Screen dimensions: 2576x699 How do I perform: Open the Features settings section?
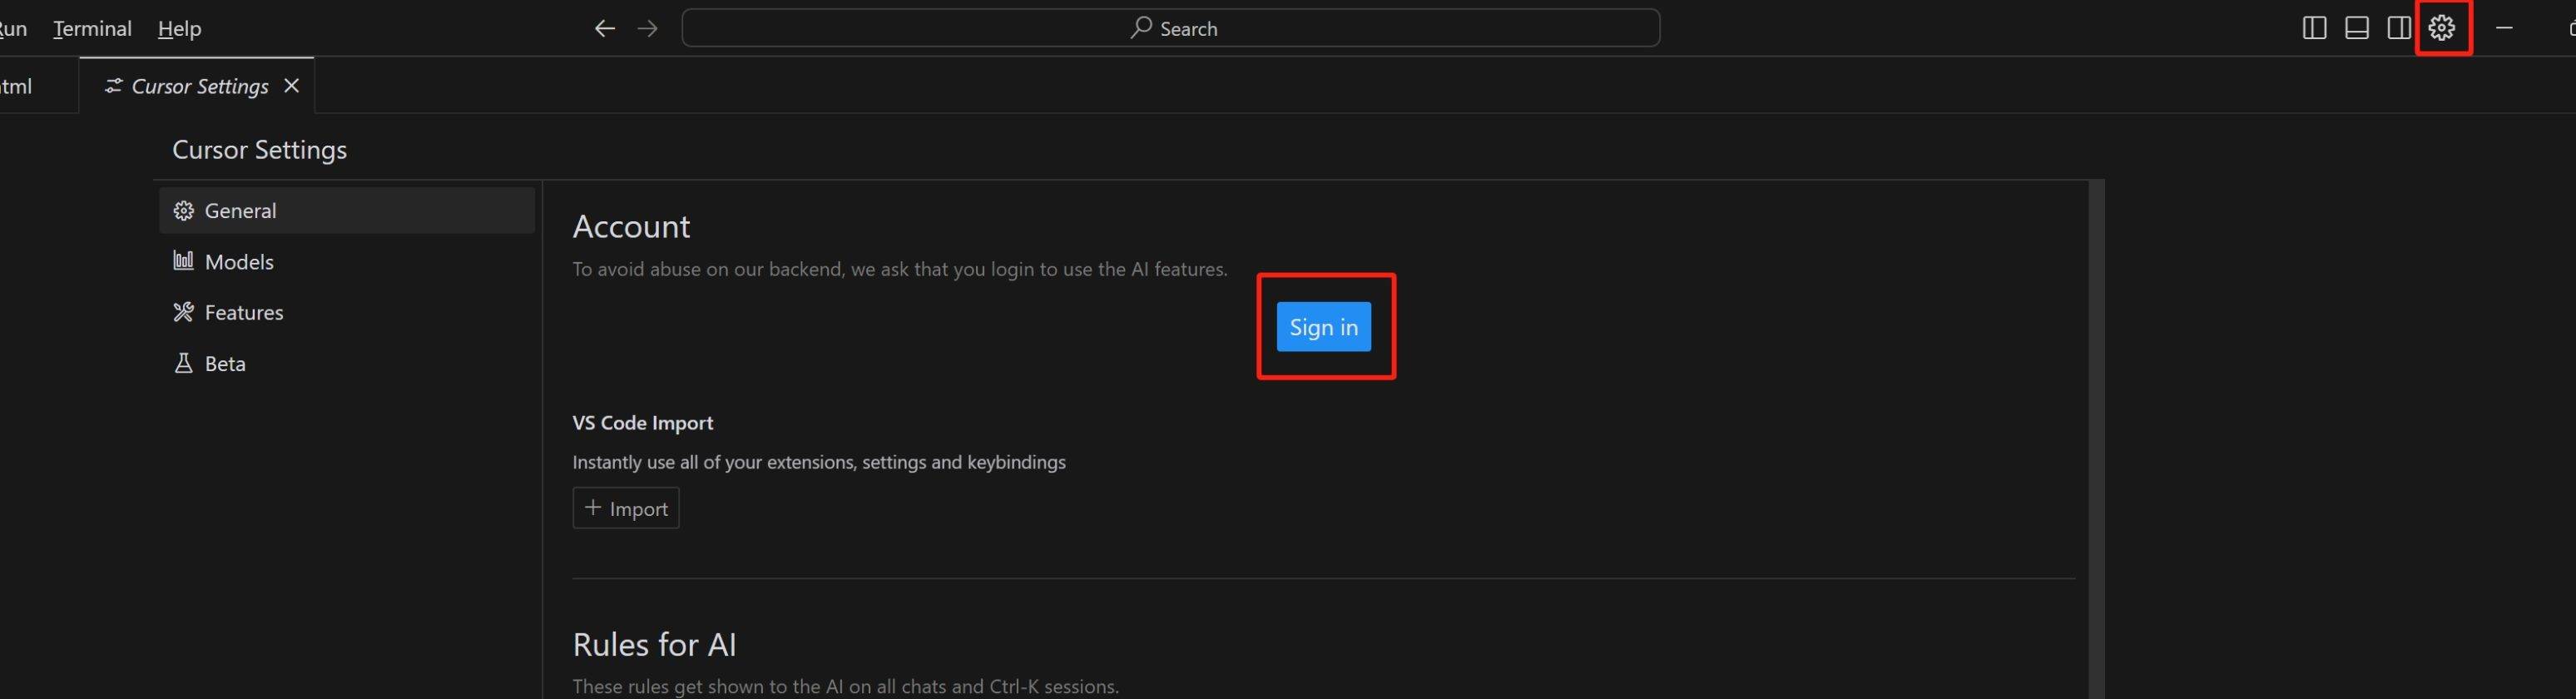coord(243,312)
